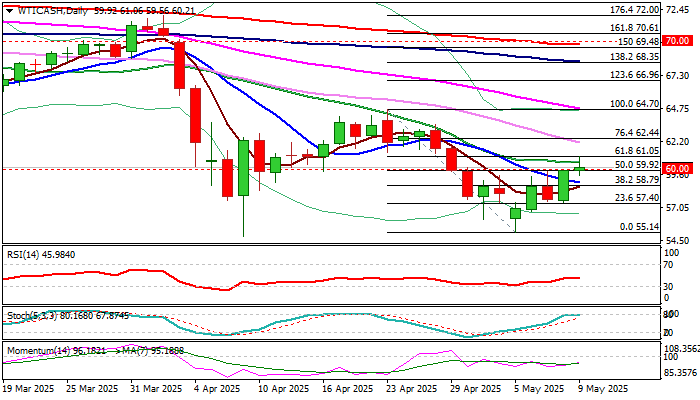Click the 54.50 value on price scale
700x400 pixels.
click(x=677, y=241)
